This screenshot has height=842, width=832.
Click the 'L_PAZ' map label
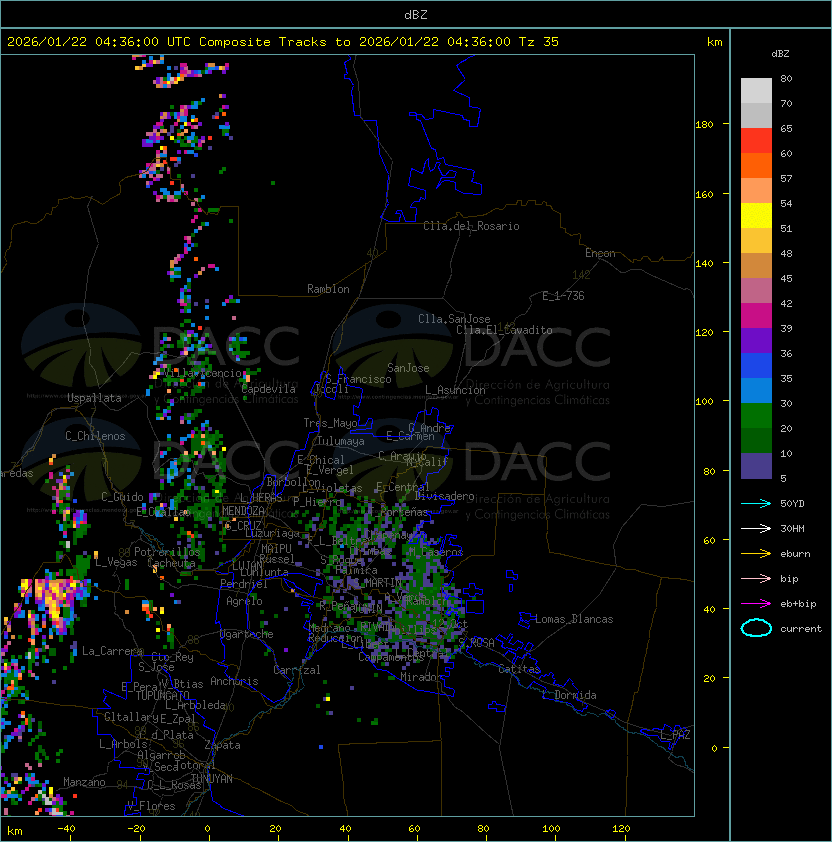click(x=675, y=735)
